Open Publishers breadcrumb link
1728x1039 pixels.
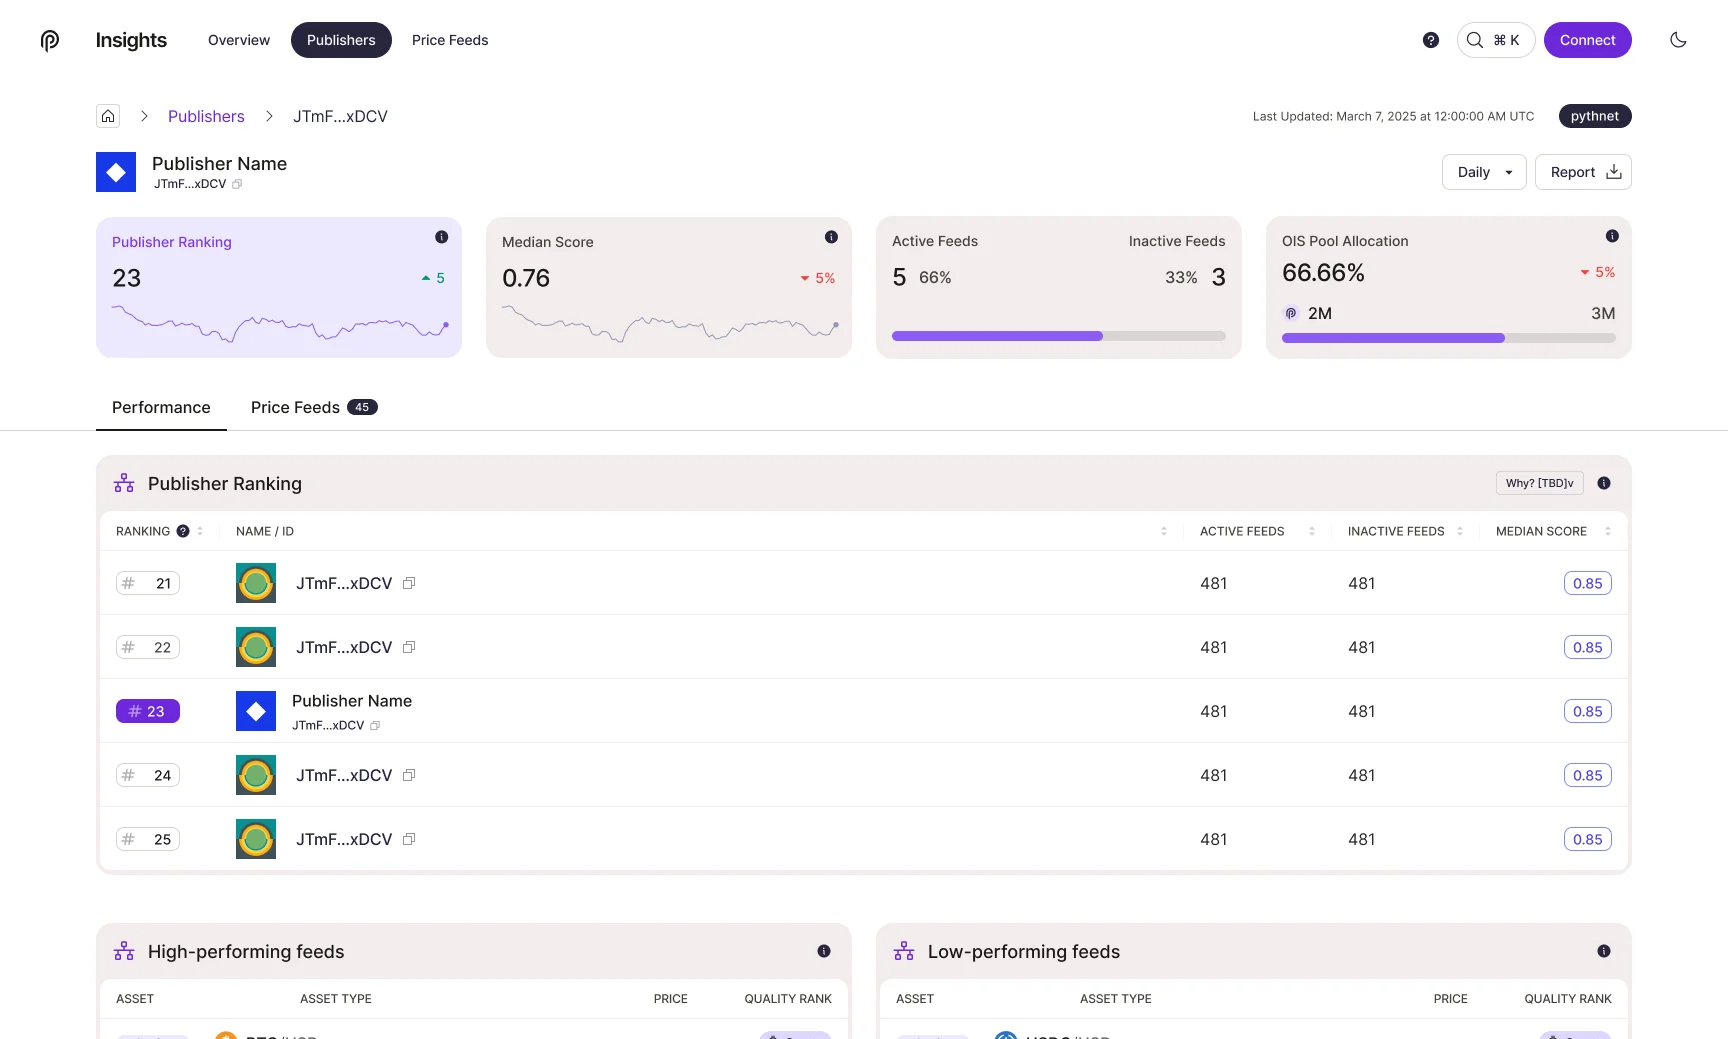pos(206,116)
